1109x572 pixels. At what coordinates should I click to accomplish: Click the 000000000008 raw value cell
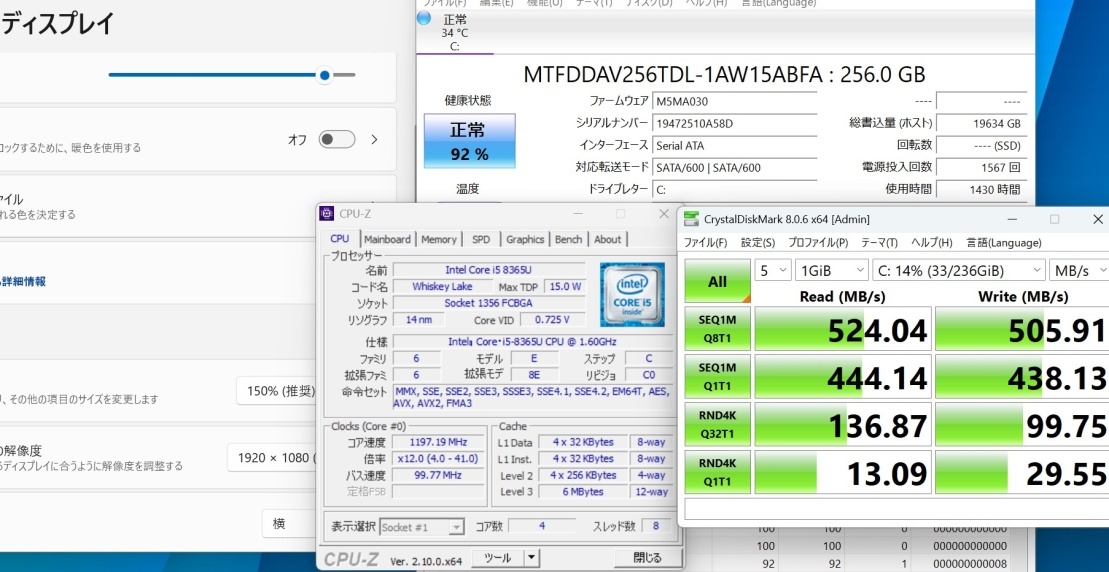point(970,564)
